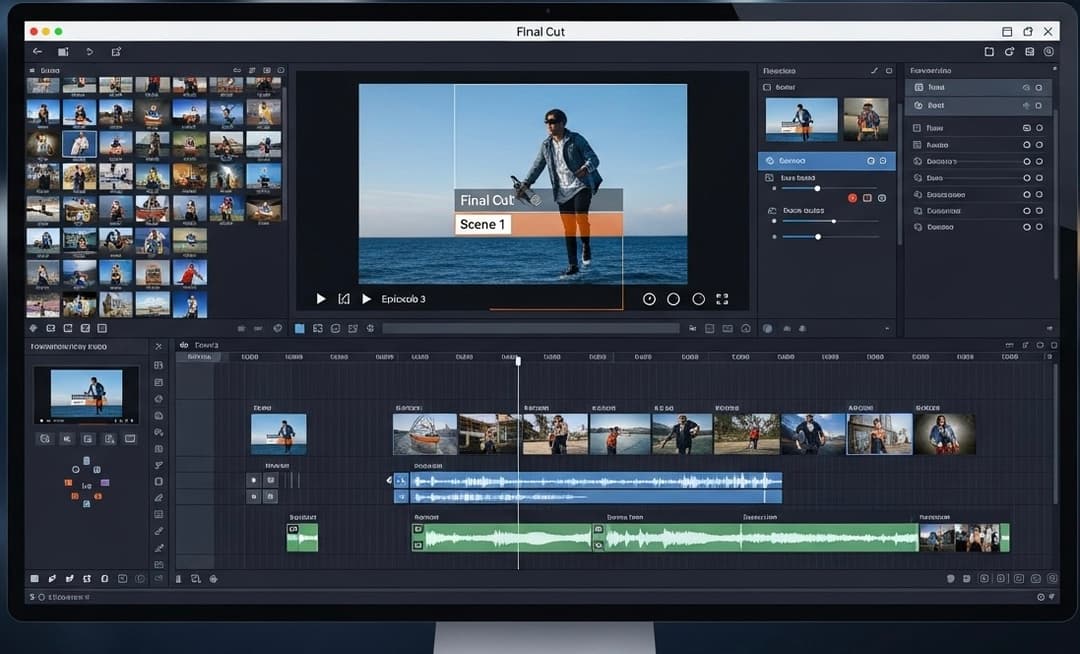Click the "Scene 1" title label in the preview

(x=483, y=225)
